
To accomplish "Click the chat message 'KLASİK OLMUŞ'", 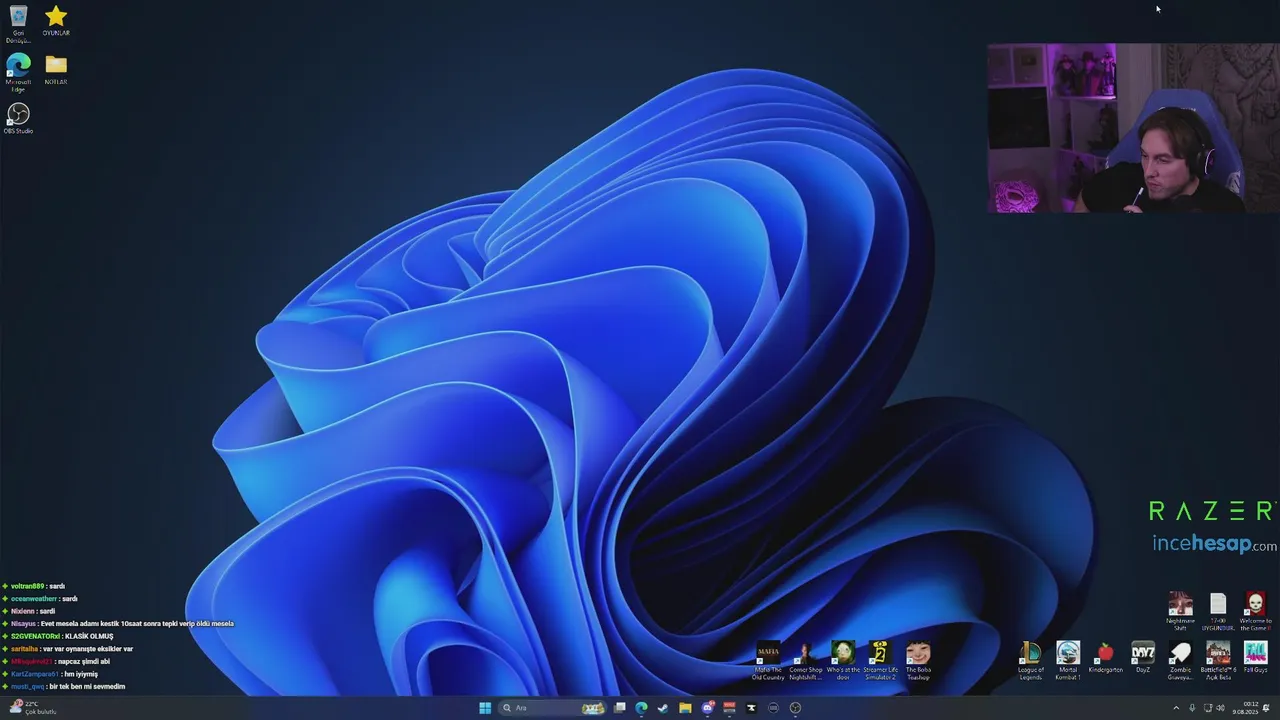I will [x=89, y=636].
